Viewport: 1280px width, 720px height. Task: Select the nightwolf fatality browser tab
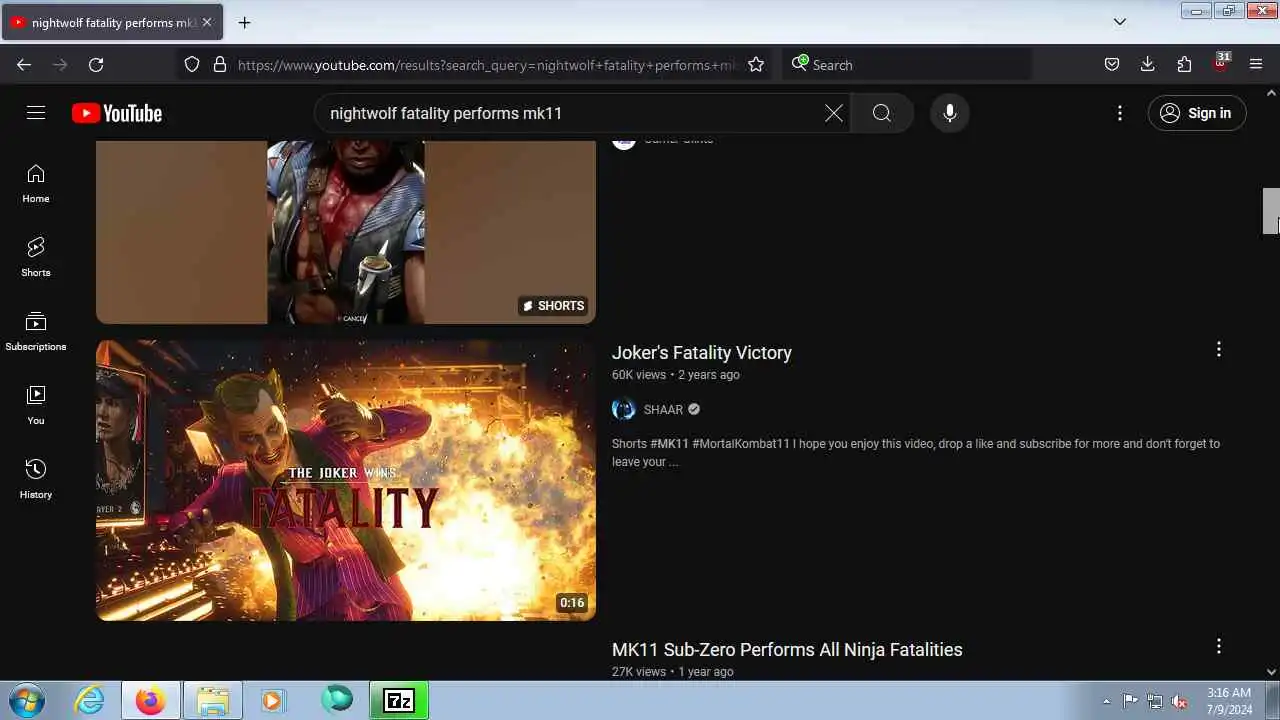(112, 22)
